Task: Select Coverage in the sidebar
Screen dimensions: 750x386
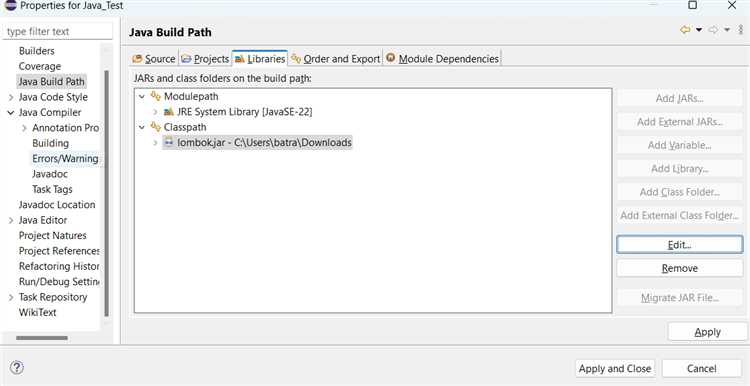Action: 40,66
